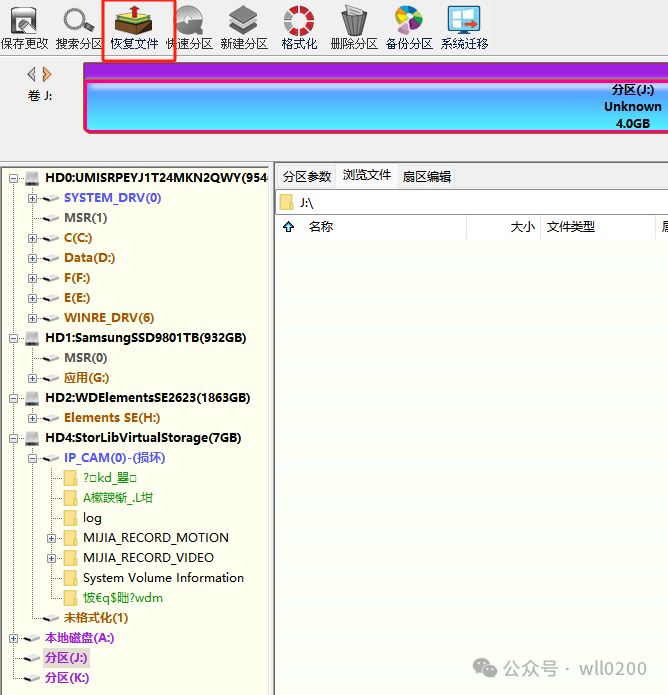Expand the C(C:) partition node

[33, 238]
